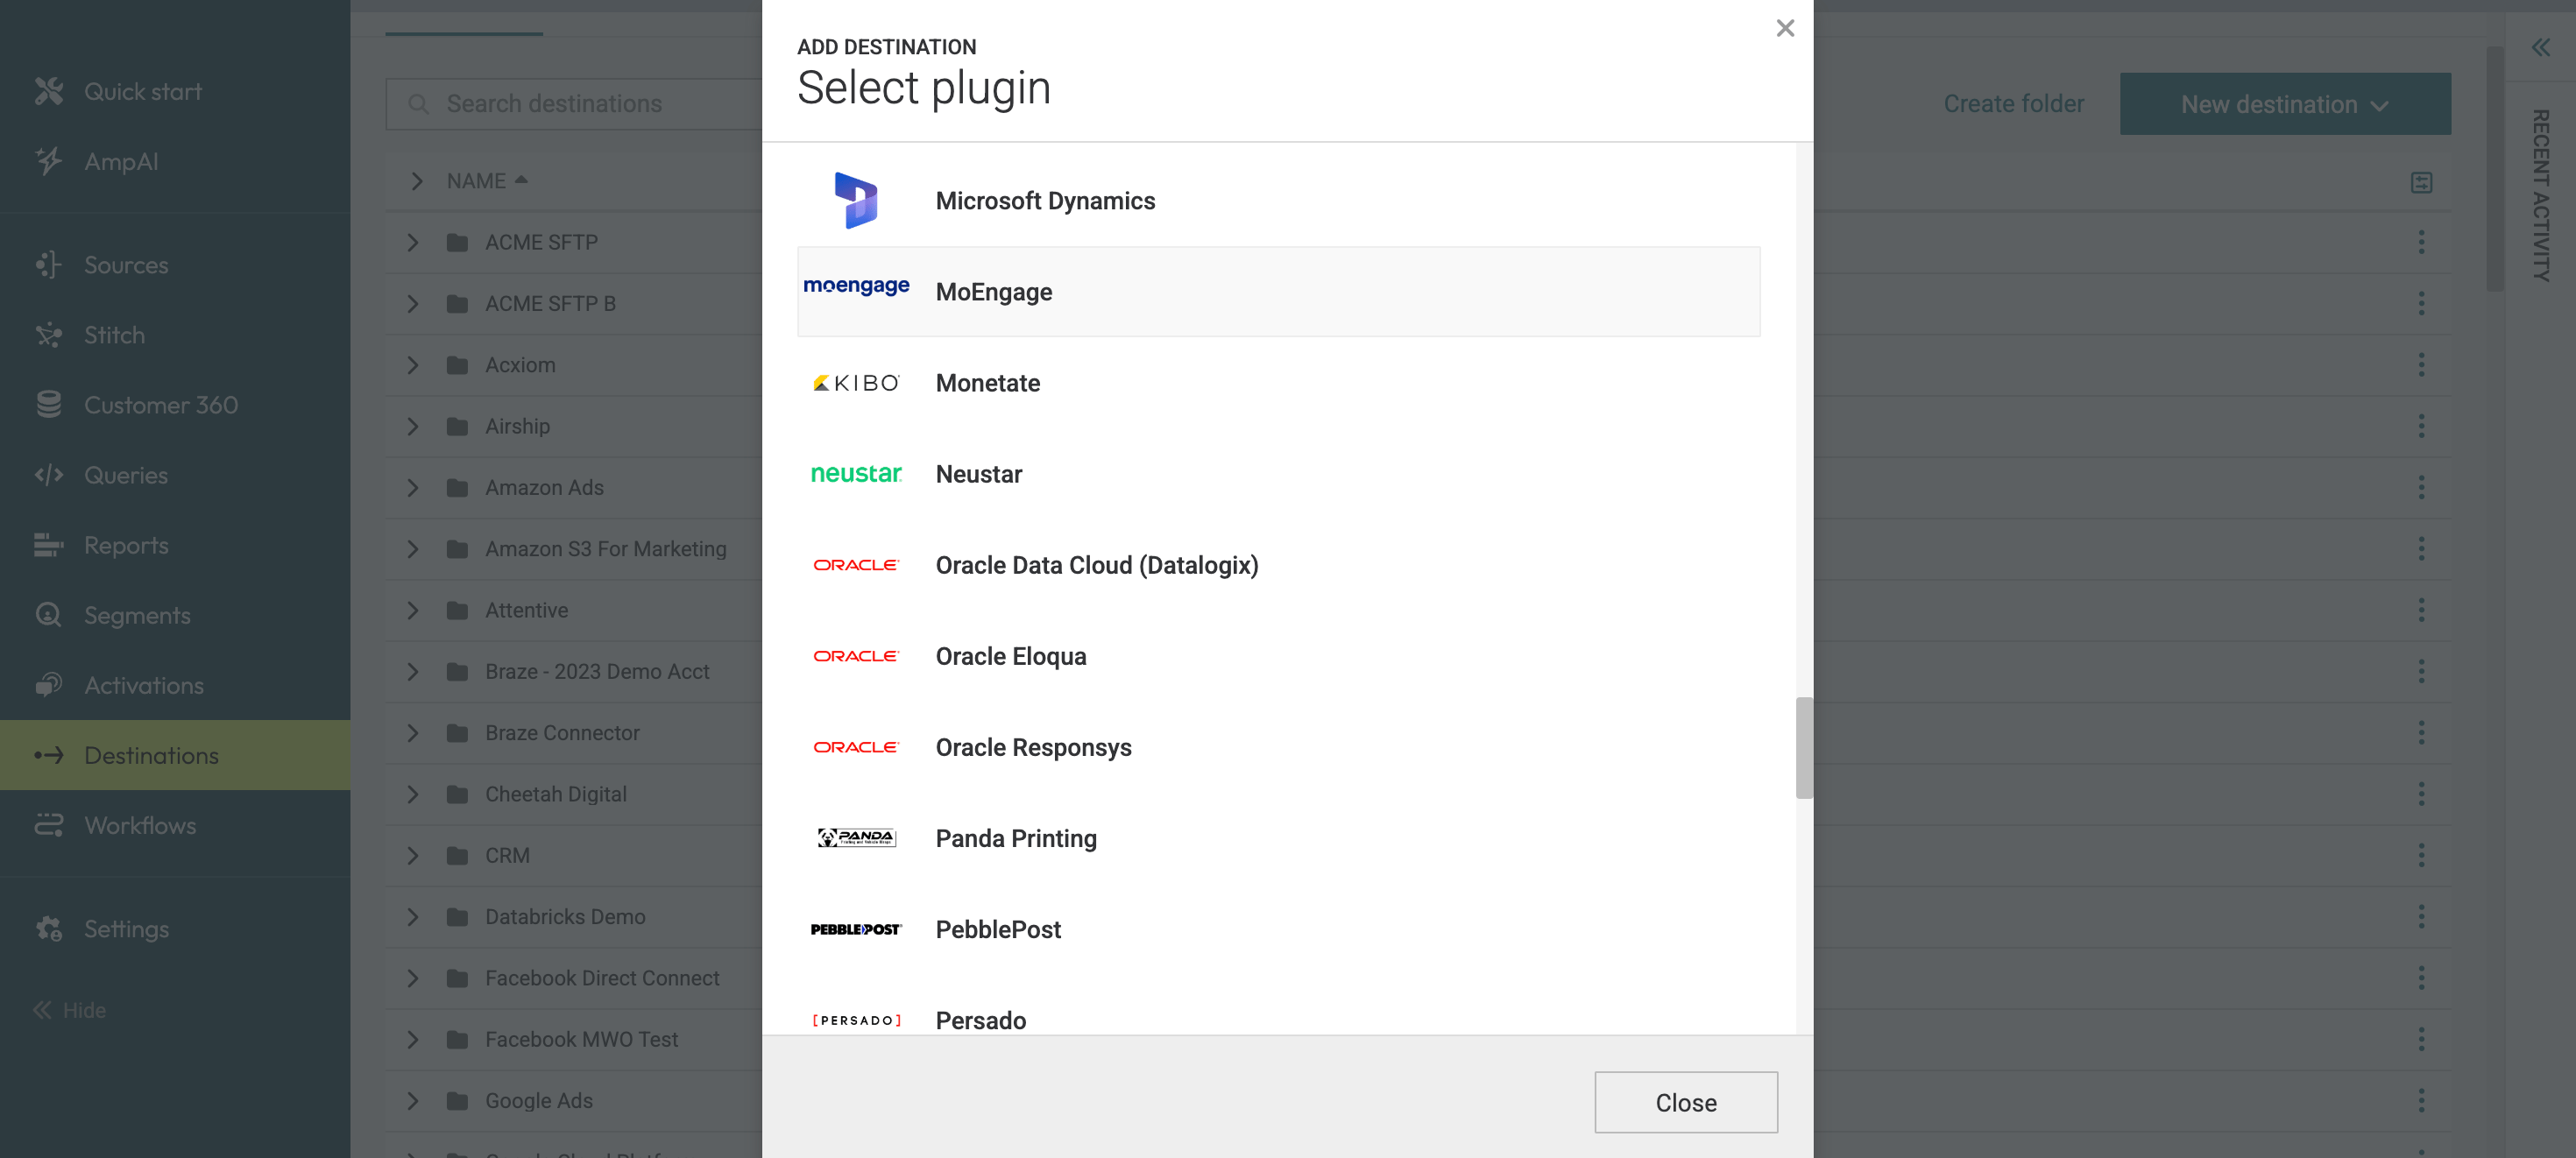Image resolution: width=2576 pixels, height=1158 pixels.
Task: Expand the Amazon Ads folder
Action: pos(412,488)
